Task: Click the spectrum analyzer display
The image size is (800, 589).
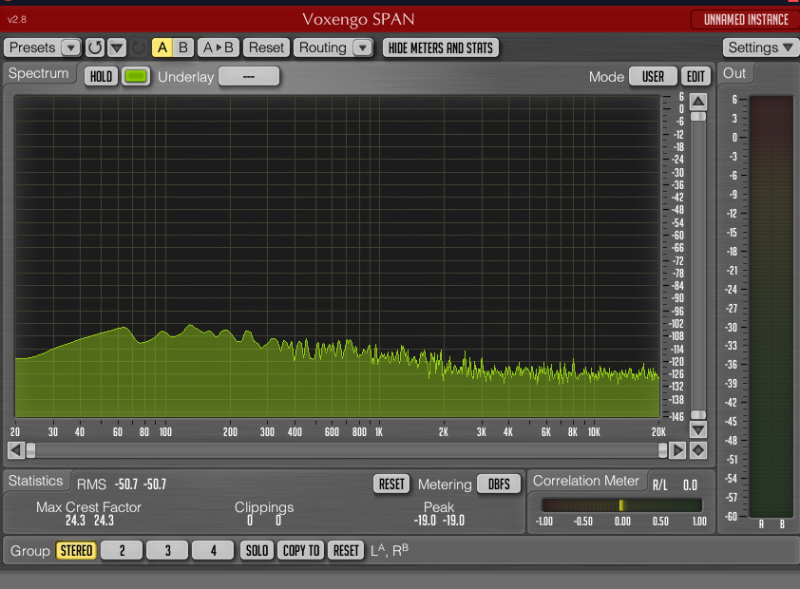Action: tap(337, 256)
